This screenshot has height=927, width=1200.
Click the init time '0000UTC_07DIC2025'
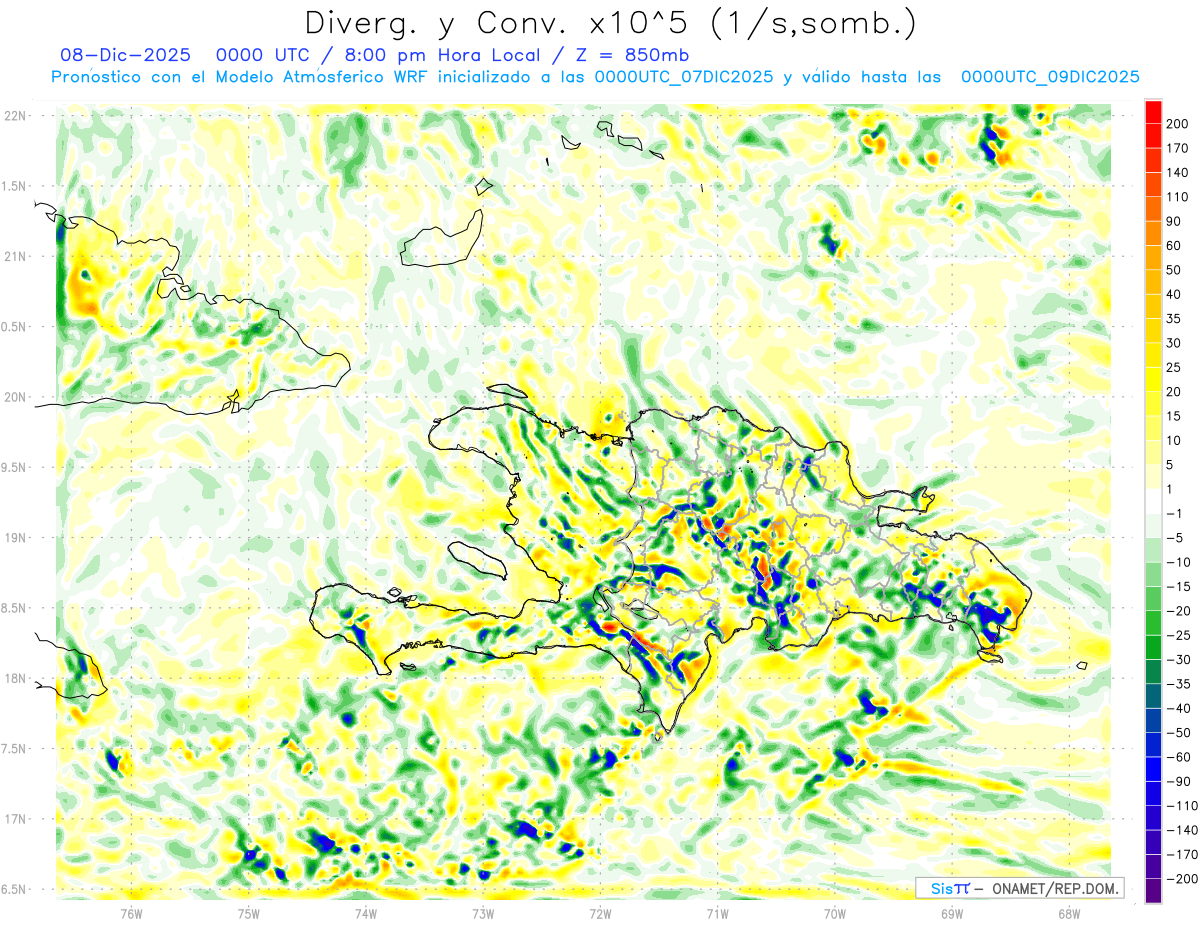[x=683, y=77]
